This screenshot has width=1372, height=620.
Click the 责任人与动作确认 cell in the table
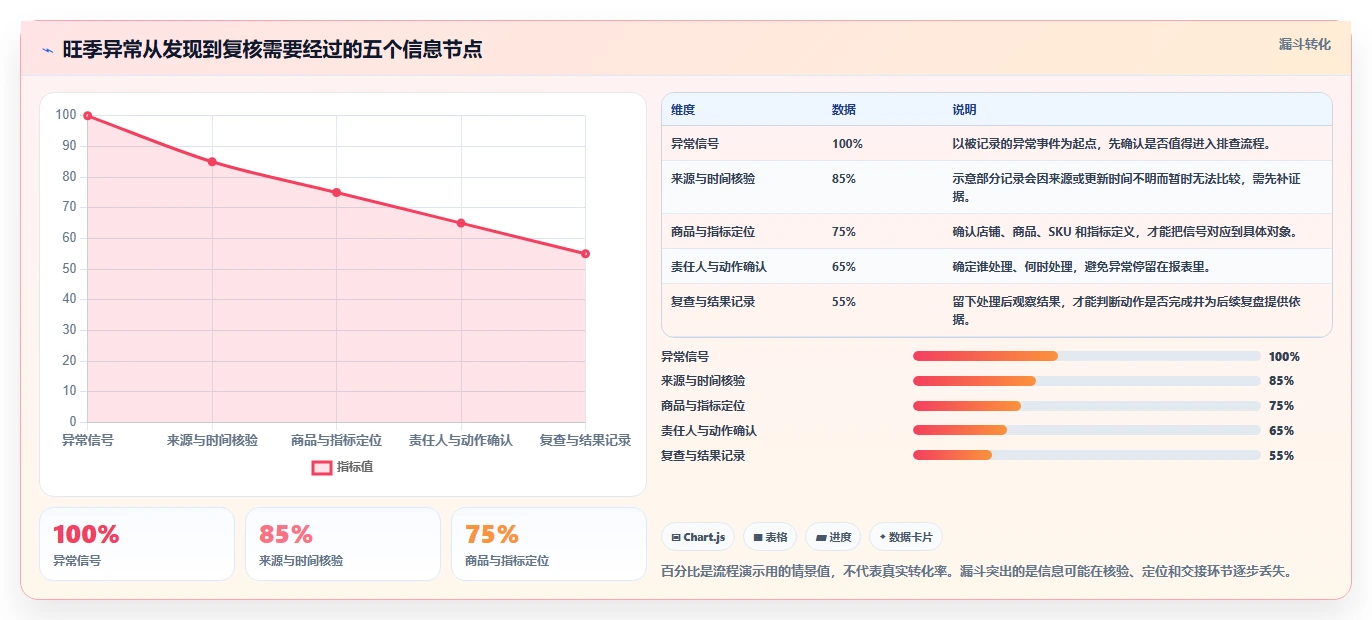pos(719,267)
